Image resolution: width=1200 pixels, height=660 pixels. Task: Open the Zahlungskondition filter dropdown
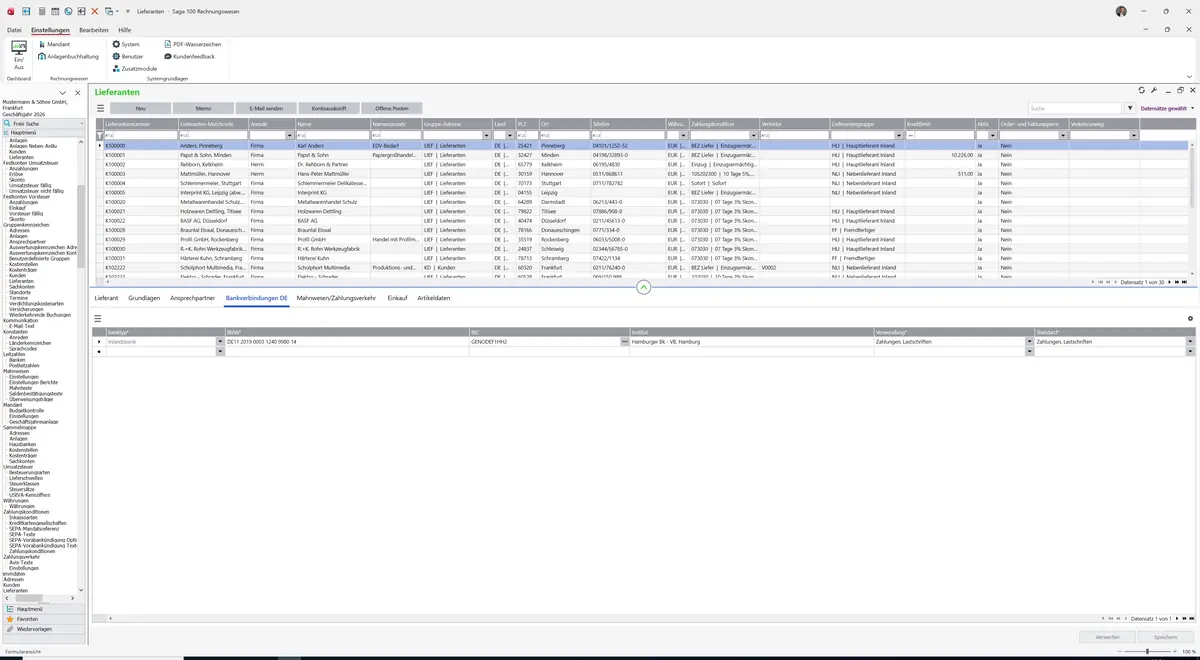point(752,135)
